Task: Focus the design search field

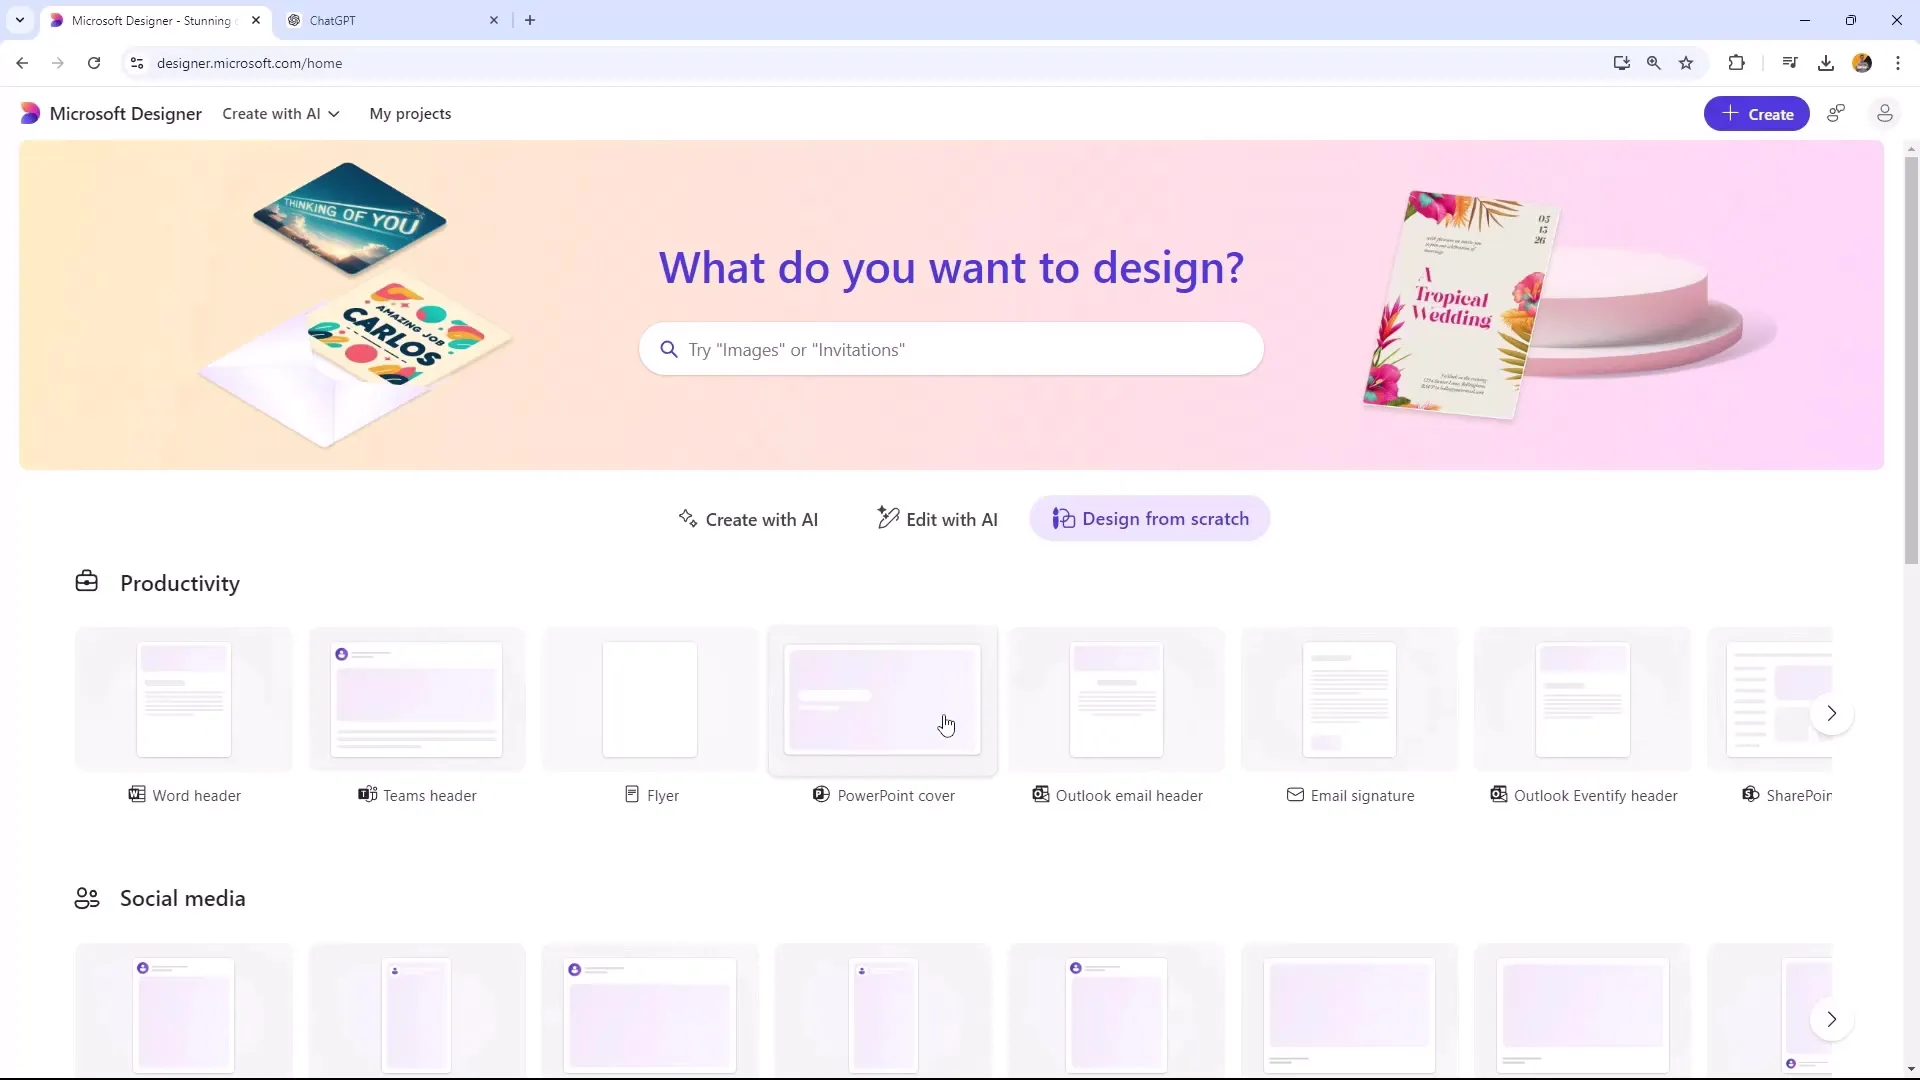Action: 951,349
